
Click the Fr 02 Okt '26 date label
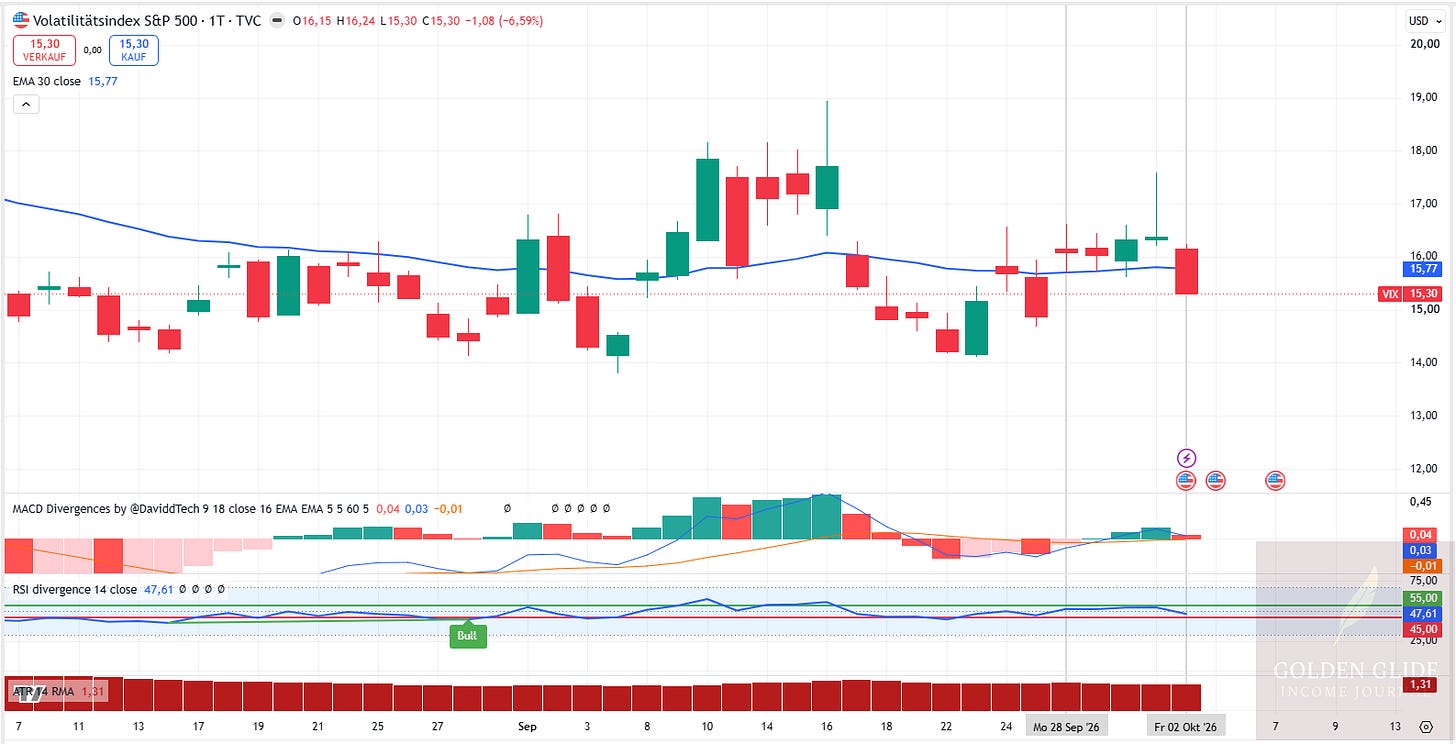coord(1185,726)
